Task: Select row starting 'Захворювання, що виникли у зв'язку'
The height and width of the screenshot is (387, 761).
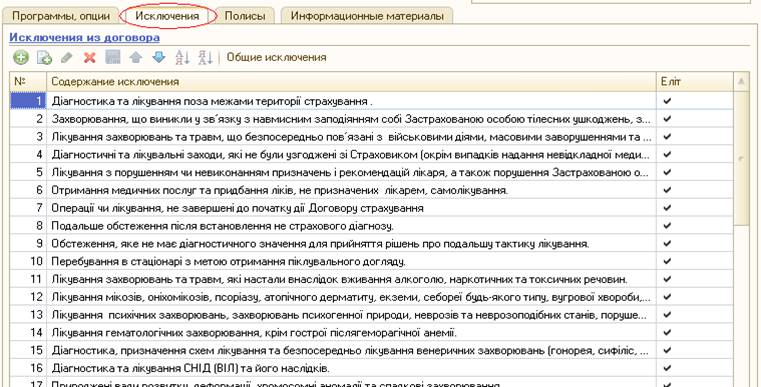Action: pos(372,119)
